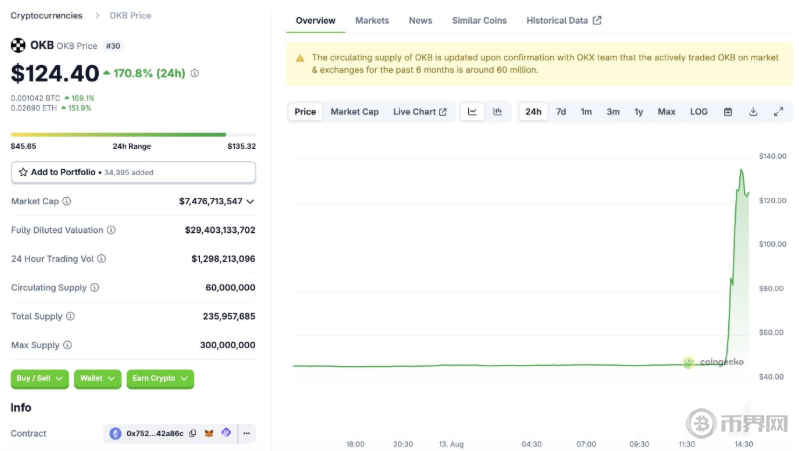Click the MetaMask fox icon
The width and height of the screenshot is (799, 451).
209,434
